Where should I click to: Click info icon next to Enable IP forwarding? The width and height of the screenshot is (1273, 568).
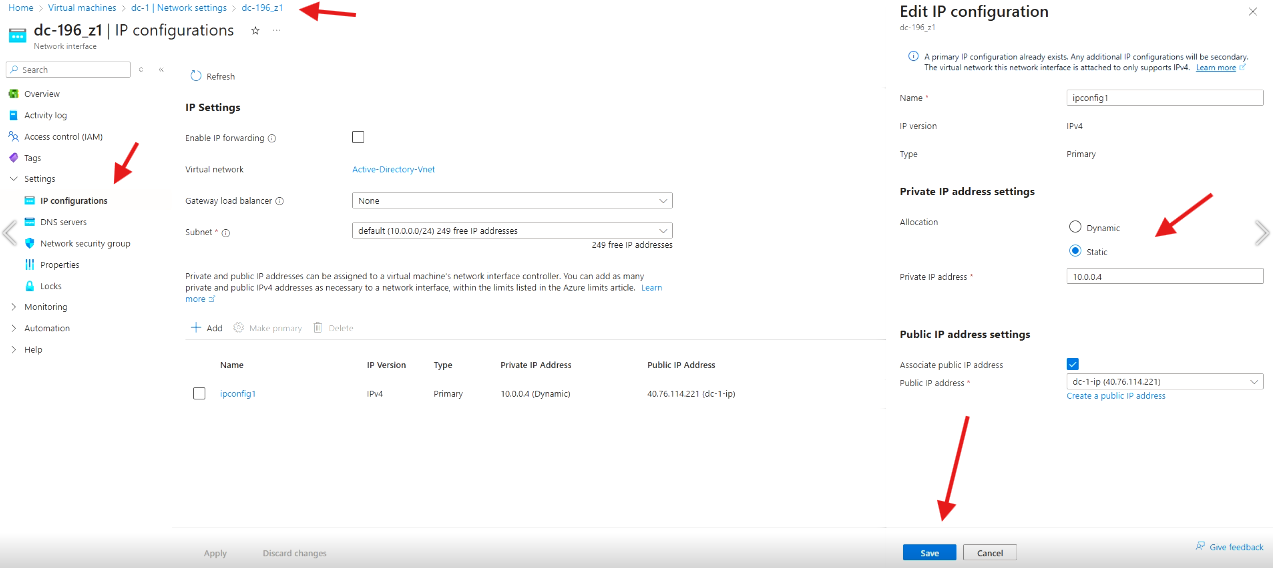[x=272, y=138]
